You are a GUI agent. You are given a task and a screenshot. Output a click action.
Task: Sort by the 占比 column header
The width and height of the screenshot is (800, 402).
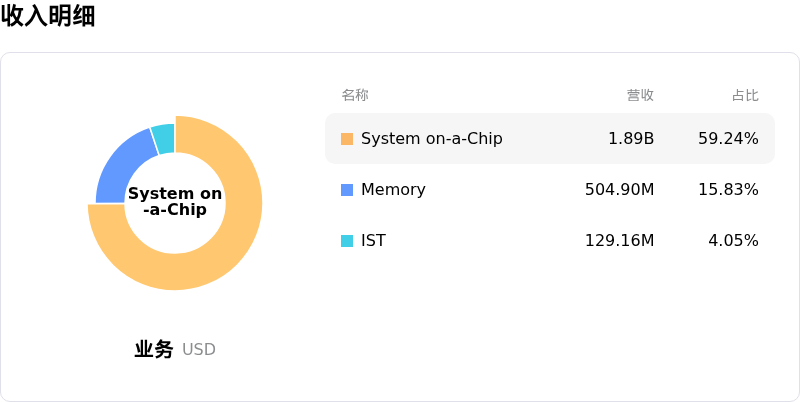[x=745, y=95]
